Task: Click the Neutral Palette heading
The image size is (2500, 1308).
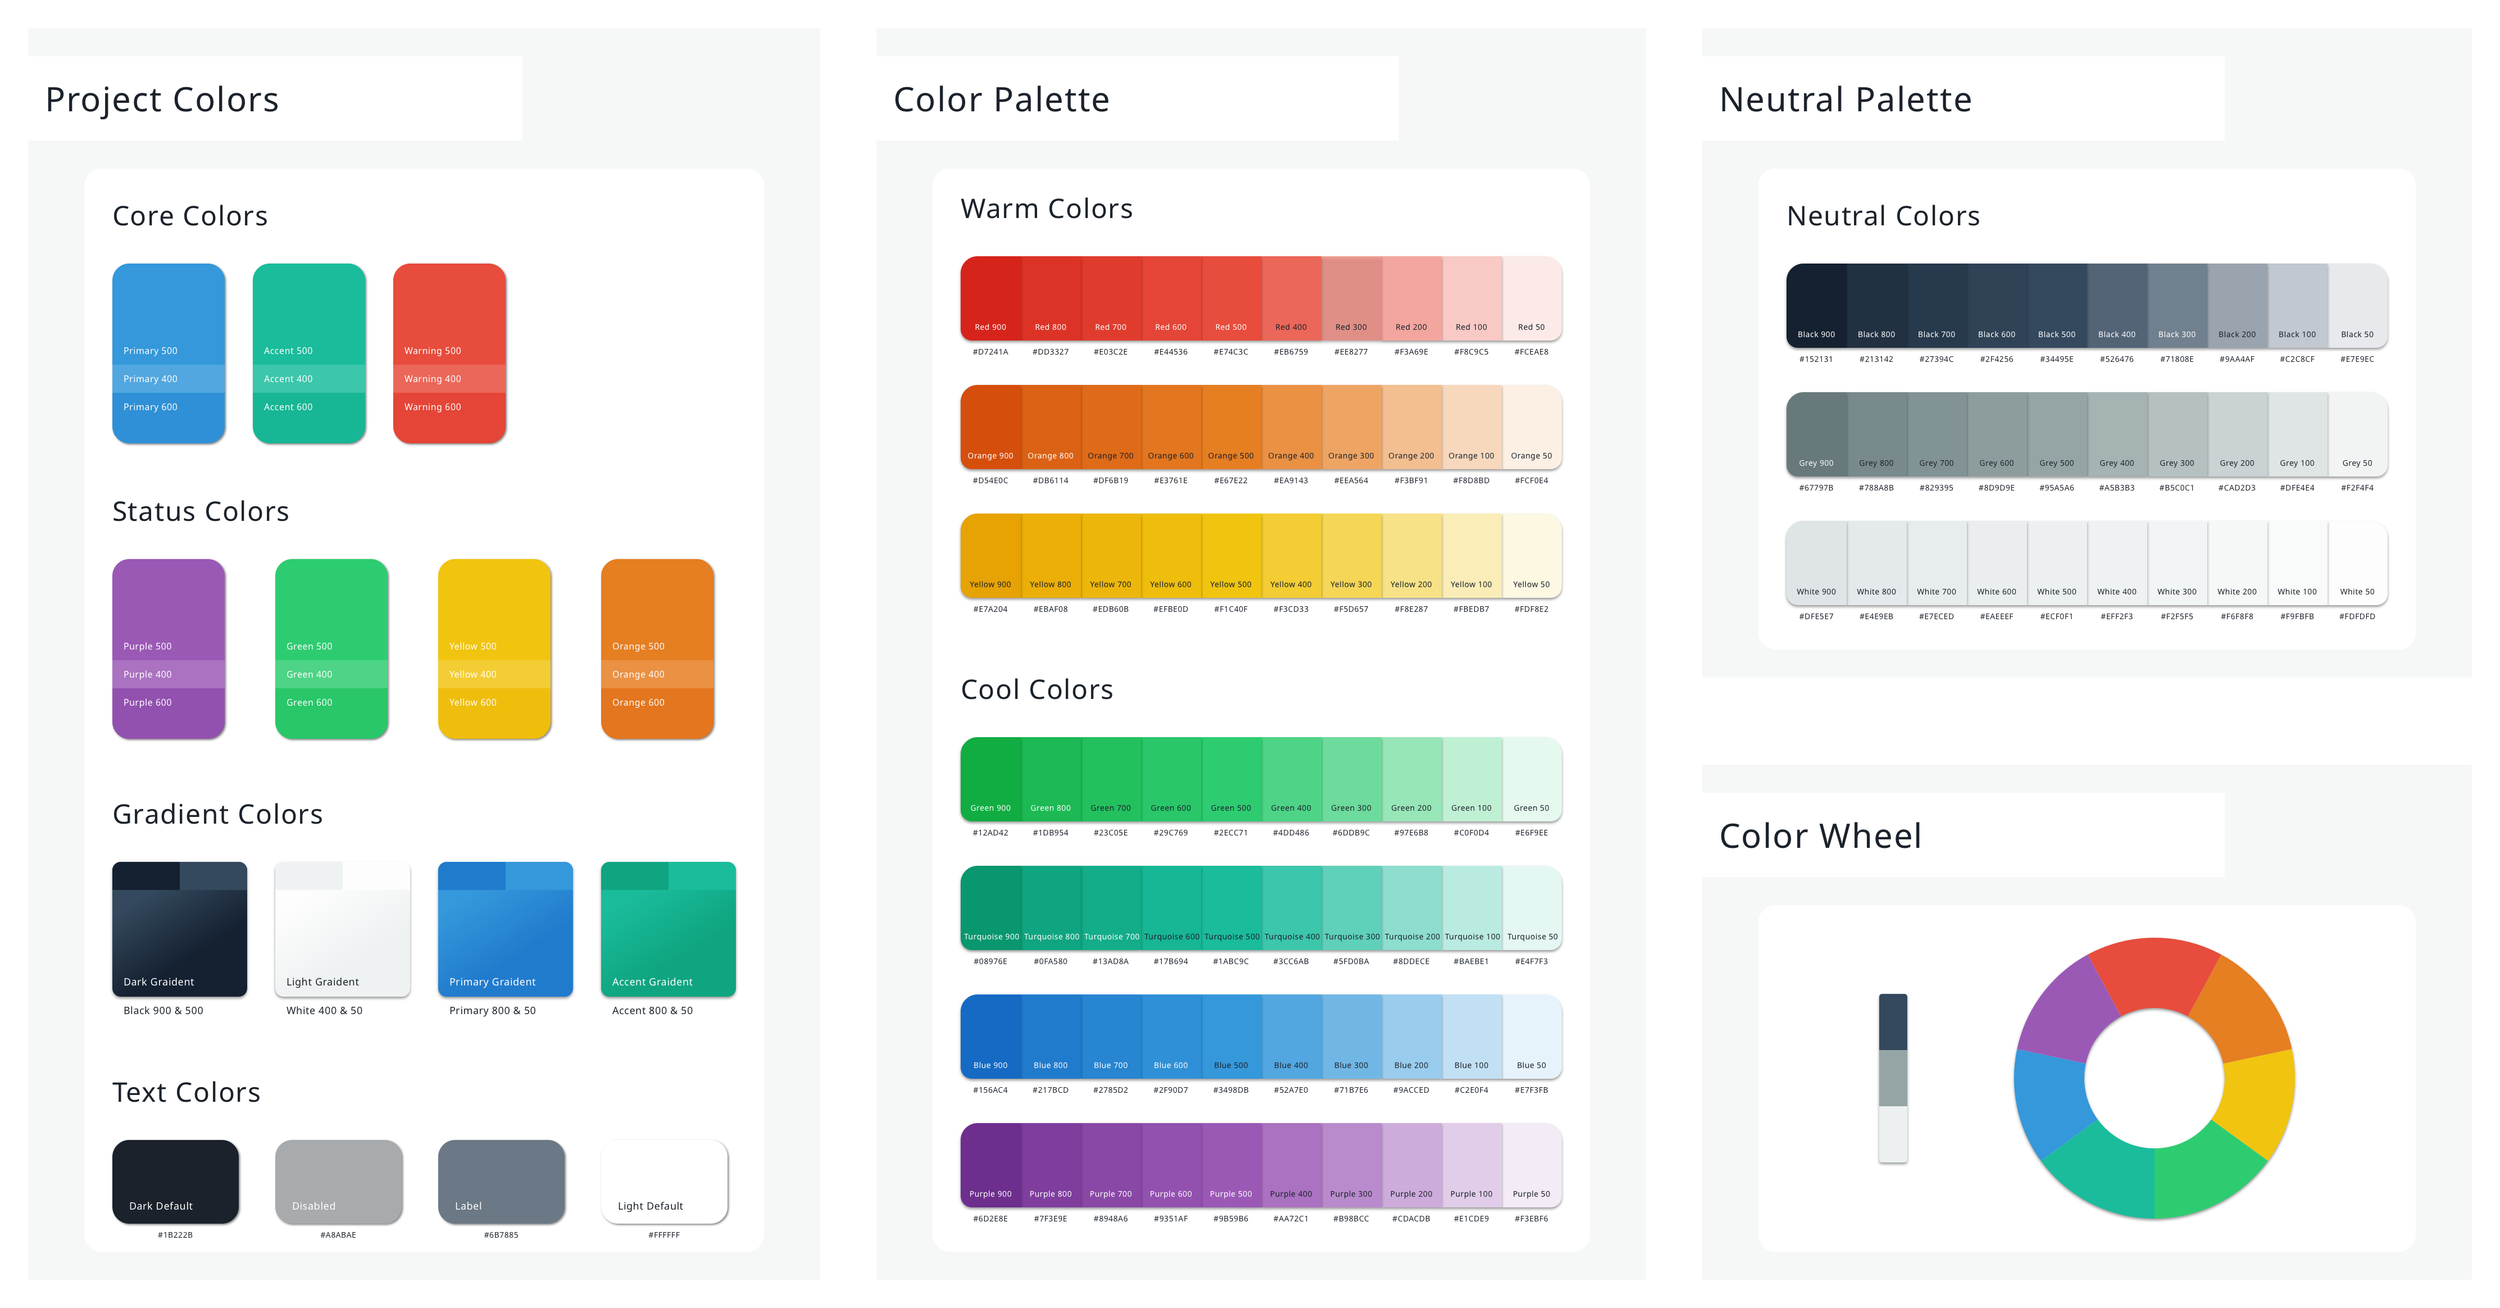Action: [x=1845, y=99]
